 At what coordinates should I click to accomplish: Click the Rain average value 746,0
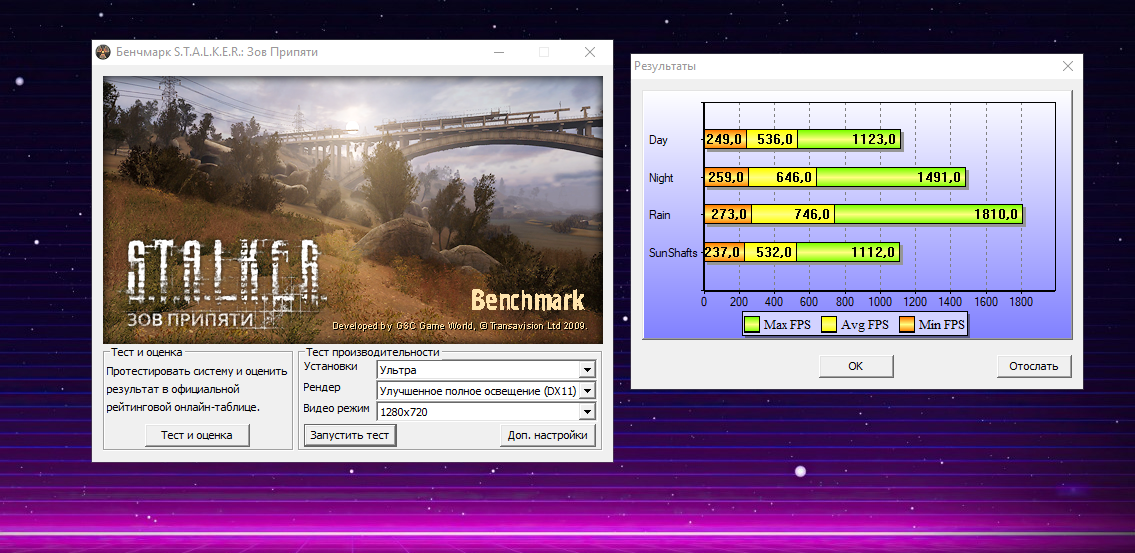tap(811, 215)
